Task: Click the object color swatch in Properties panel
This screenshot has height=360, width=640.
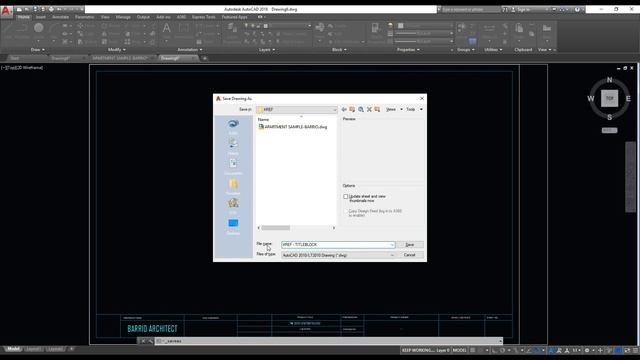Action: coord(401,26)
